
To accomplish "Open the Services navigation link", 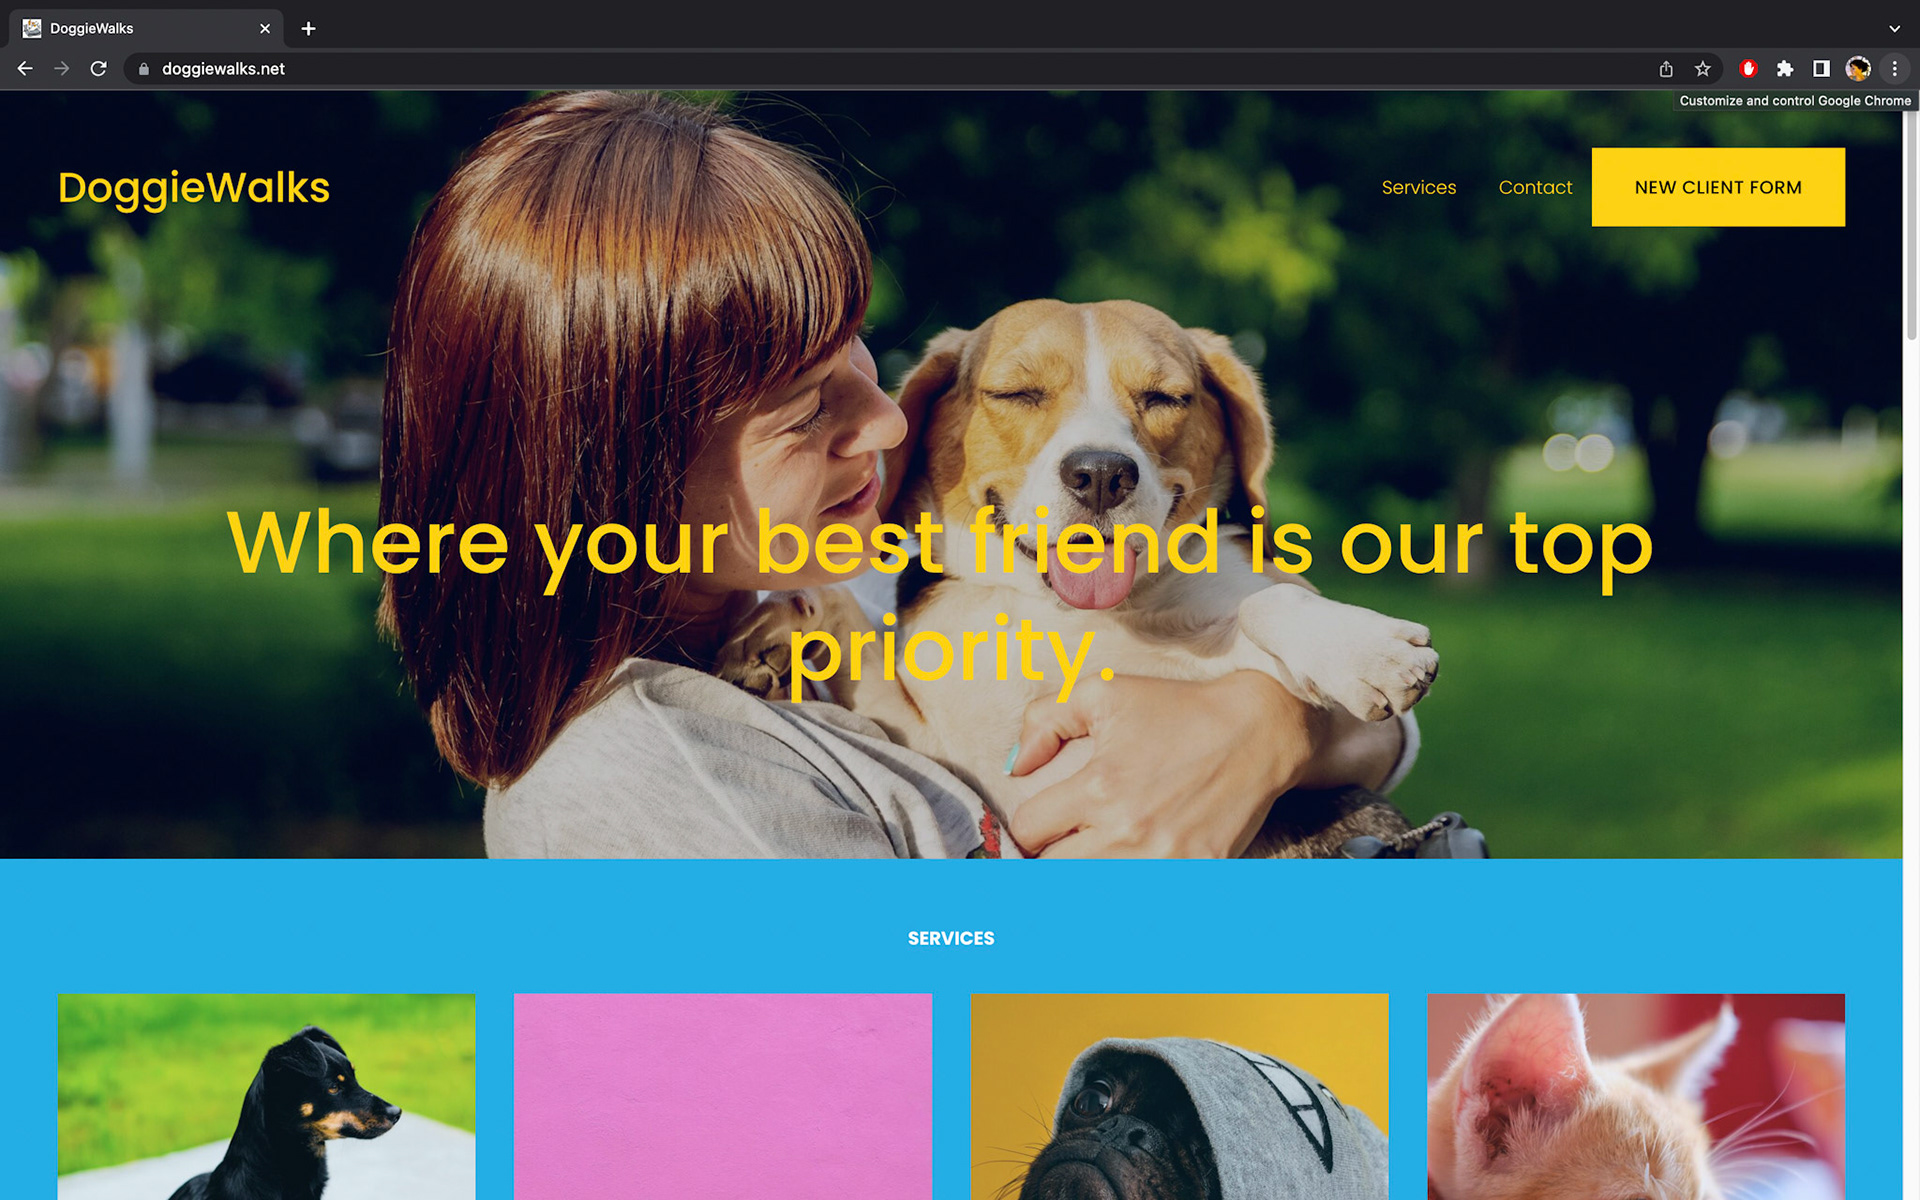I will tap(1418, 188).
